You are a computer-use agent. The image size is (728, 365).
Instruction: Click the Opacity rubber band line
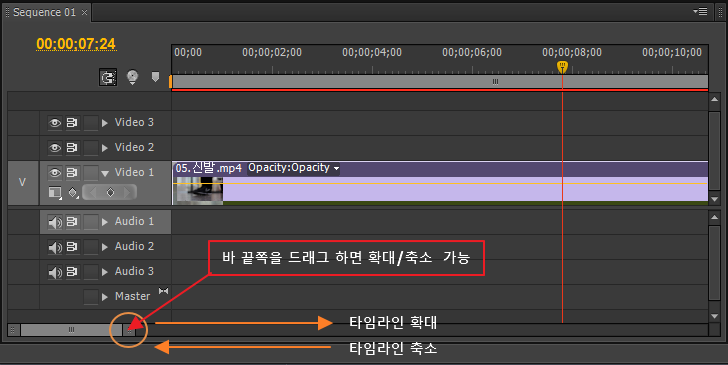coord(440,183)
